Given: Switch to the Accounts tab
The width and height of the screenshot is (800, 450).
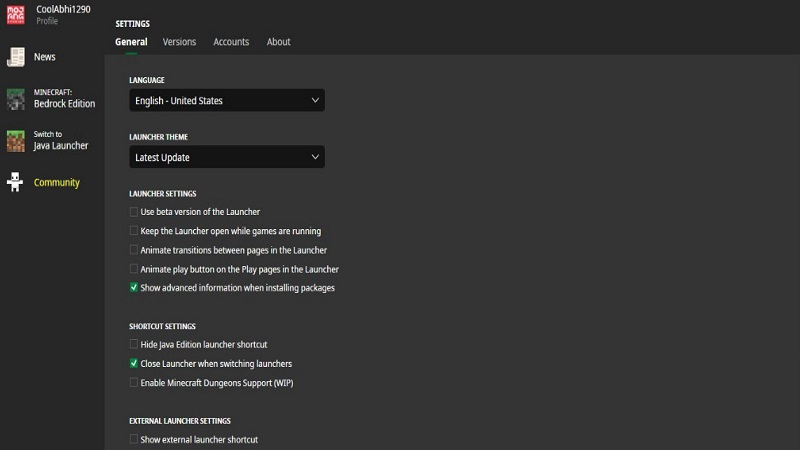Looking at the screenshot, I should pos(231,42).
